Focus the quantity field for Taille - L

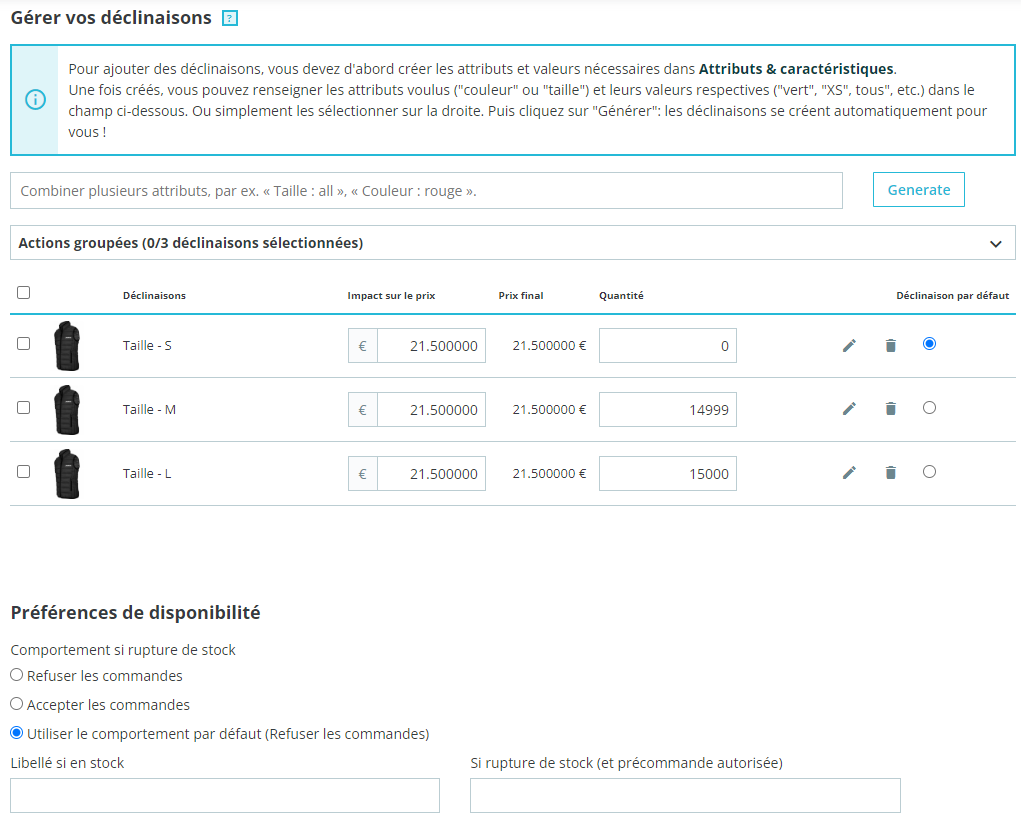pyautogui.click(x=667, y=474)
